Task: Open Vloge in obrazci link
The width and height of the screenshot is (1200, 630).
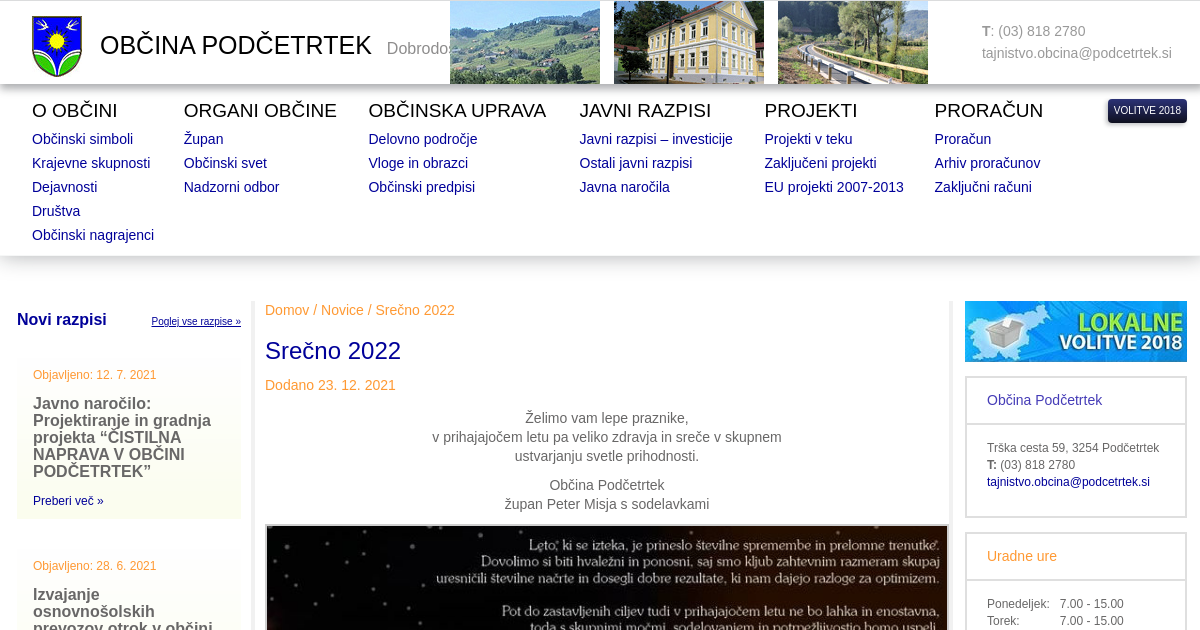Action: [x=418, y=163]
